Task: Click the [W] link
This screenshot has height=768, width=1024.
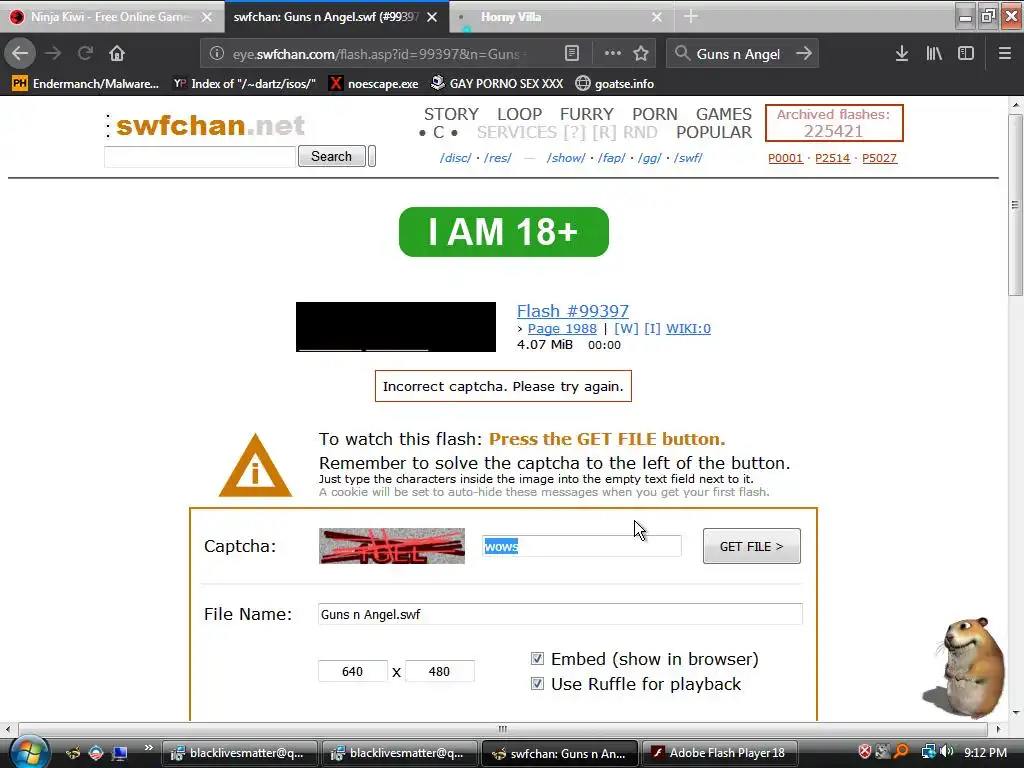Action: (x=626, y=328)
